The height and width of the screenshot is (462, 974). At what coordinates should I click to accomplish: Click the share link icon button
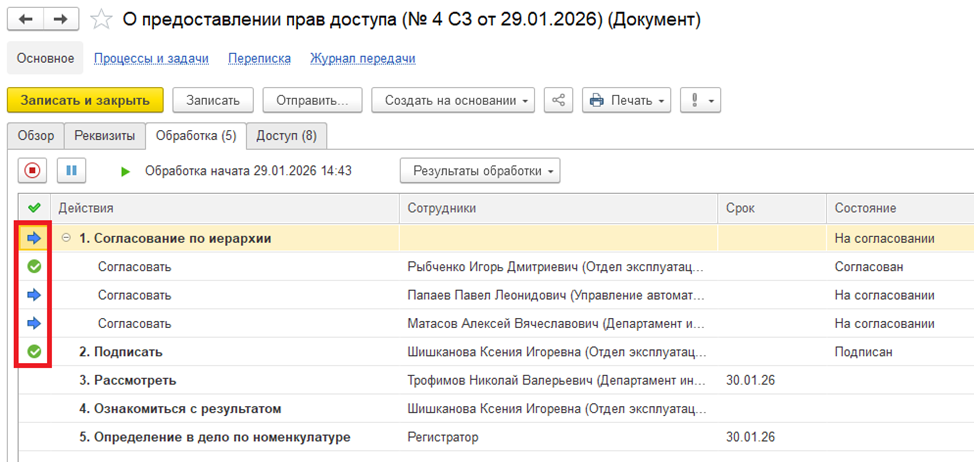pos(558,100)
